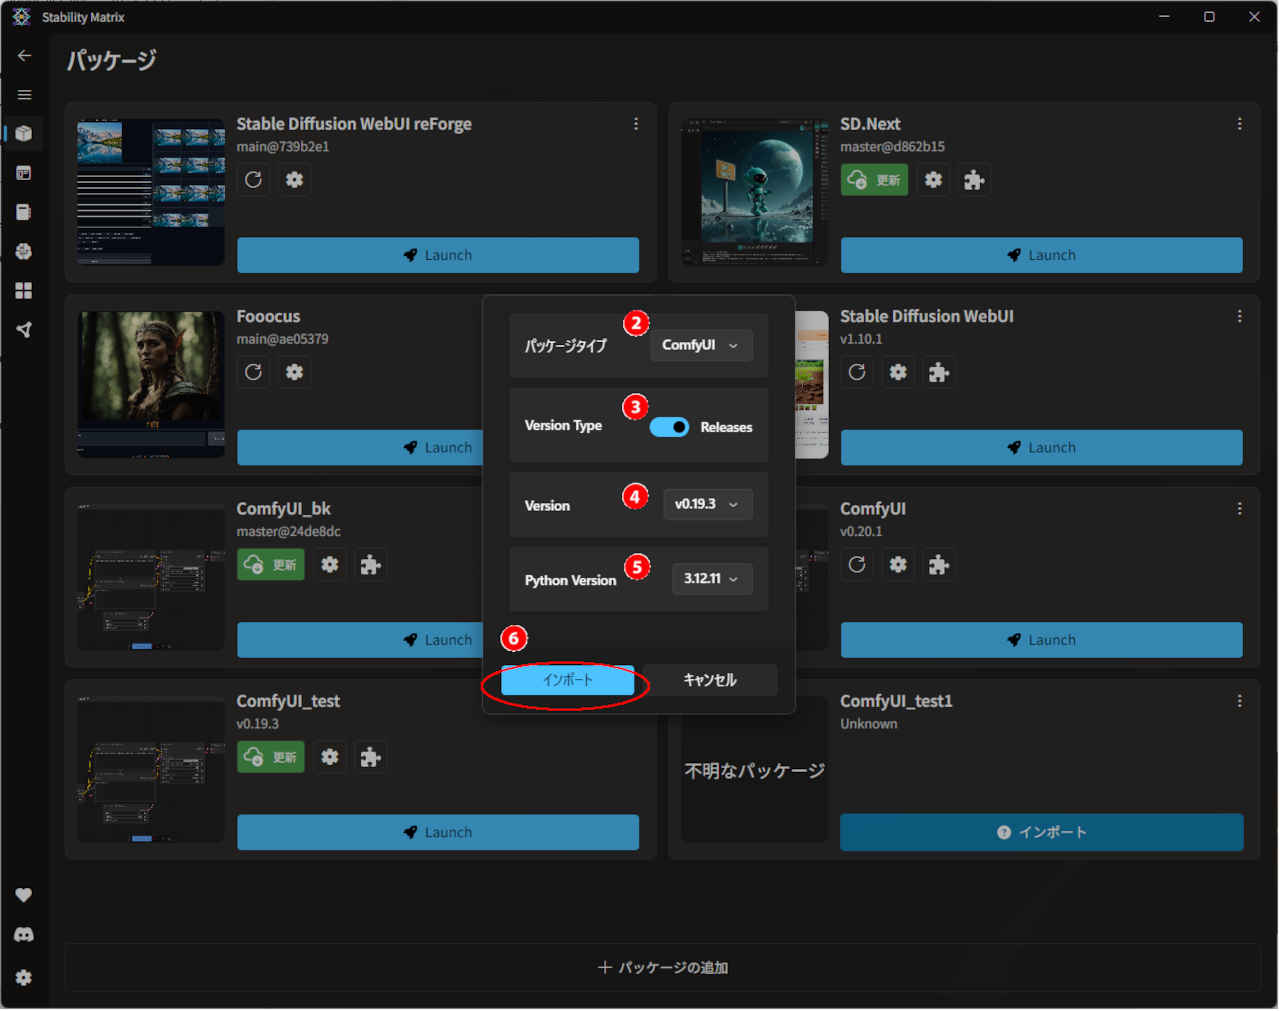
Task: Click the refresh icon on Fooocus card
Action: click(254, 372)
